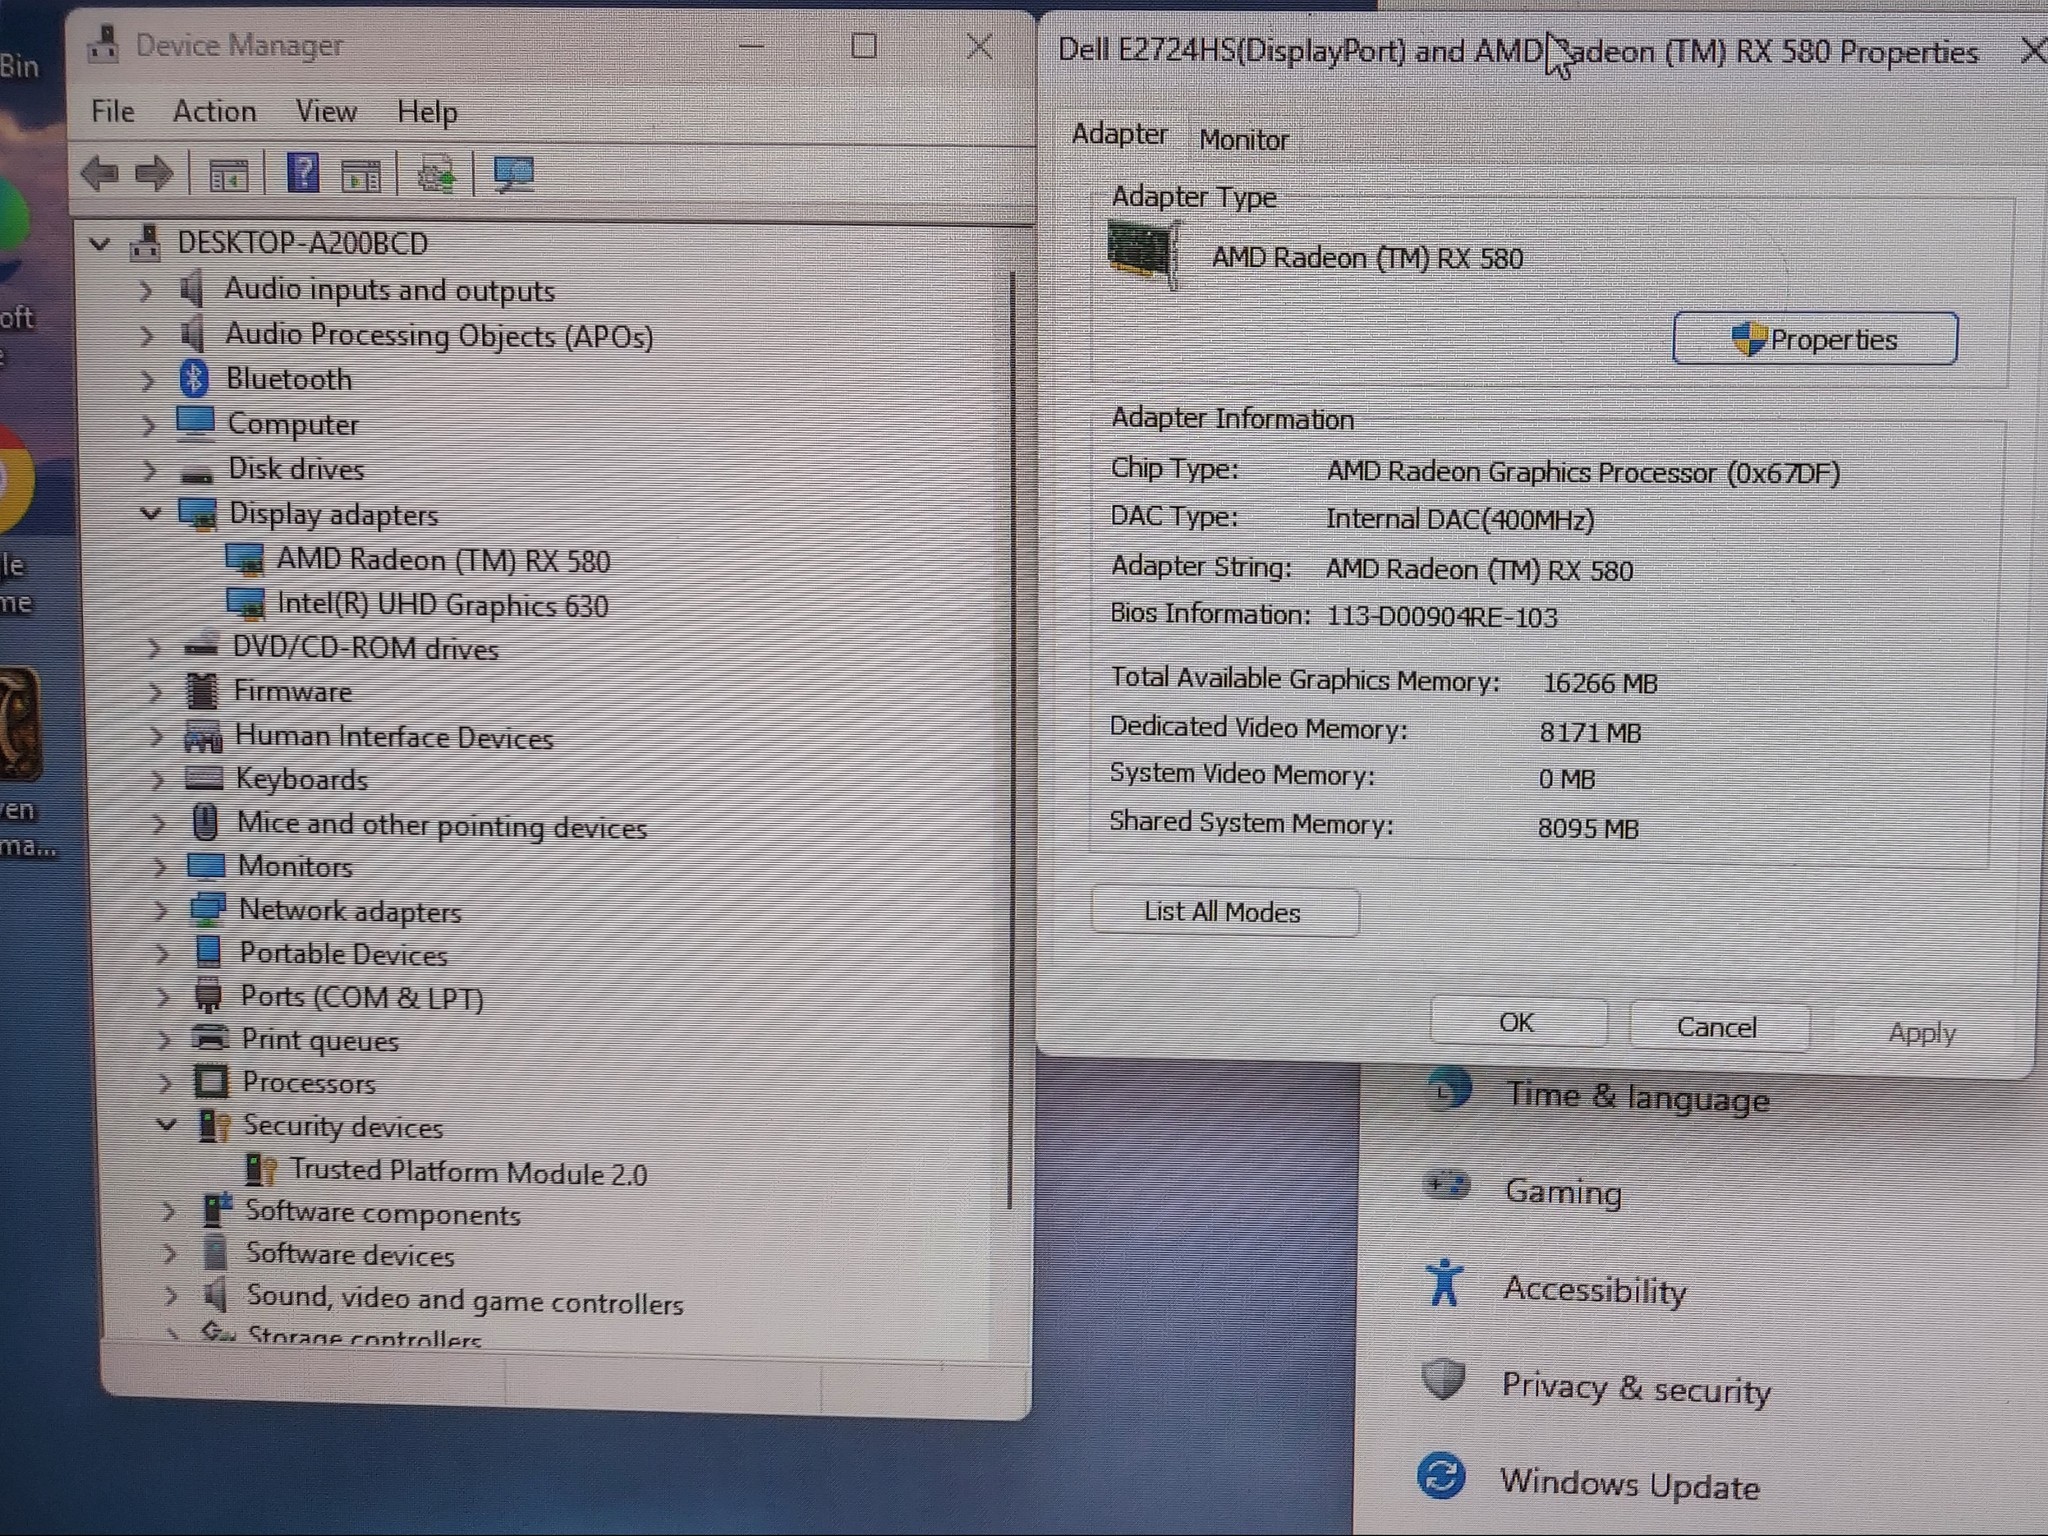Click the Apply button
The image size is (2048, 1536).
point(1922,1033)
